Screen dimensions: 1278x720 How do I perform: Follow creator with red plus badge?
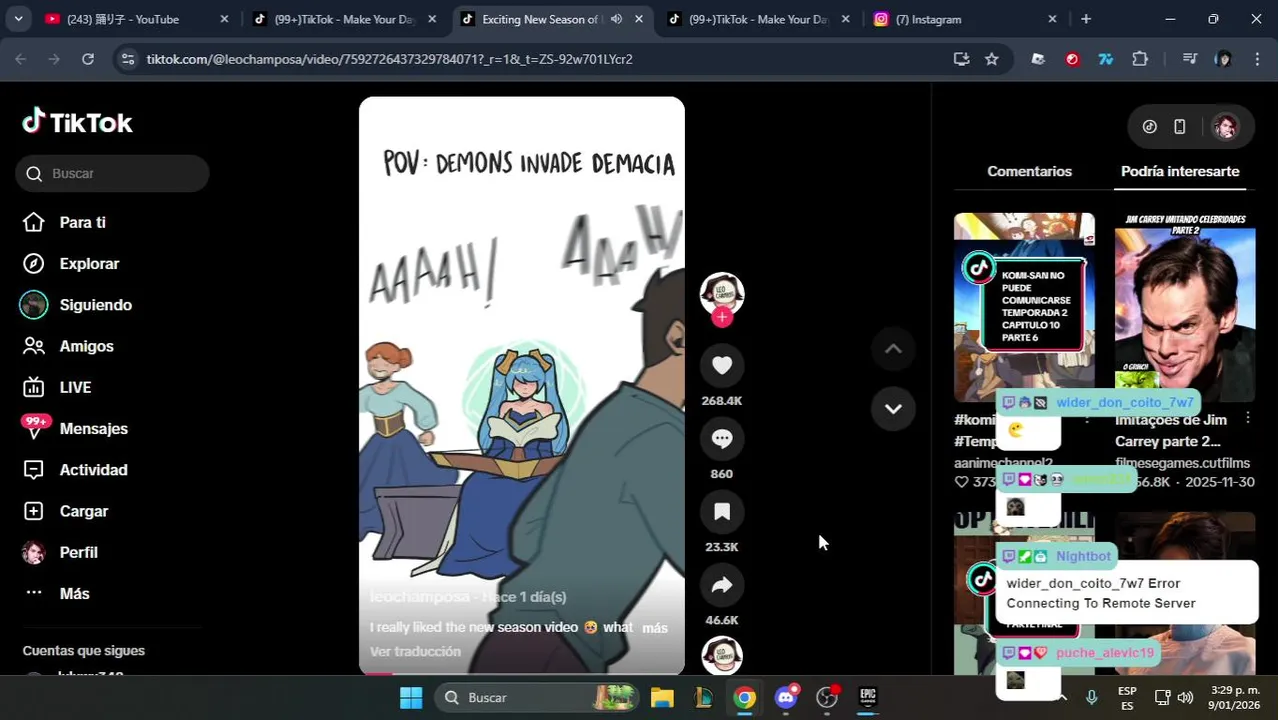722,317
